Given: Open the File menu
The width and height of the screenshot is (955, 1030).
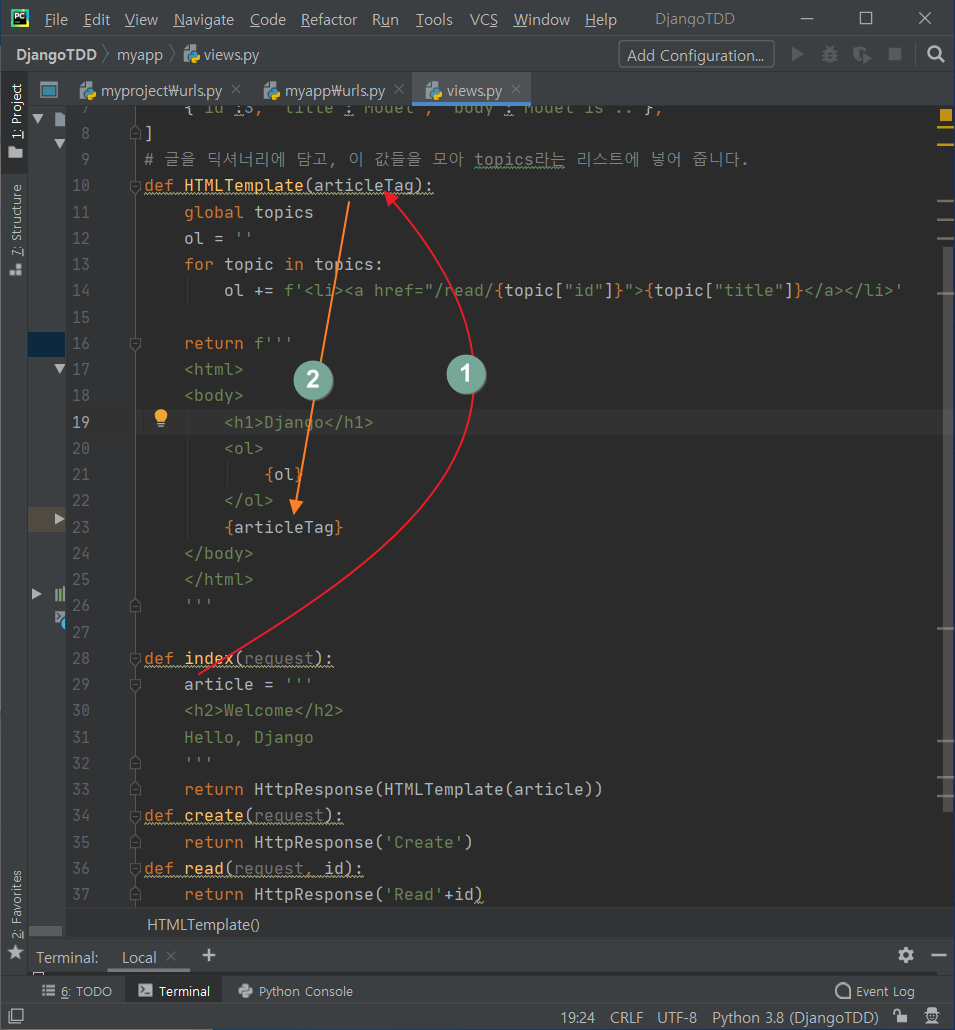Looking at the screenshot, I should coord(56,20).
